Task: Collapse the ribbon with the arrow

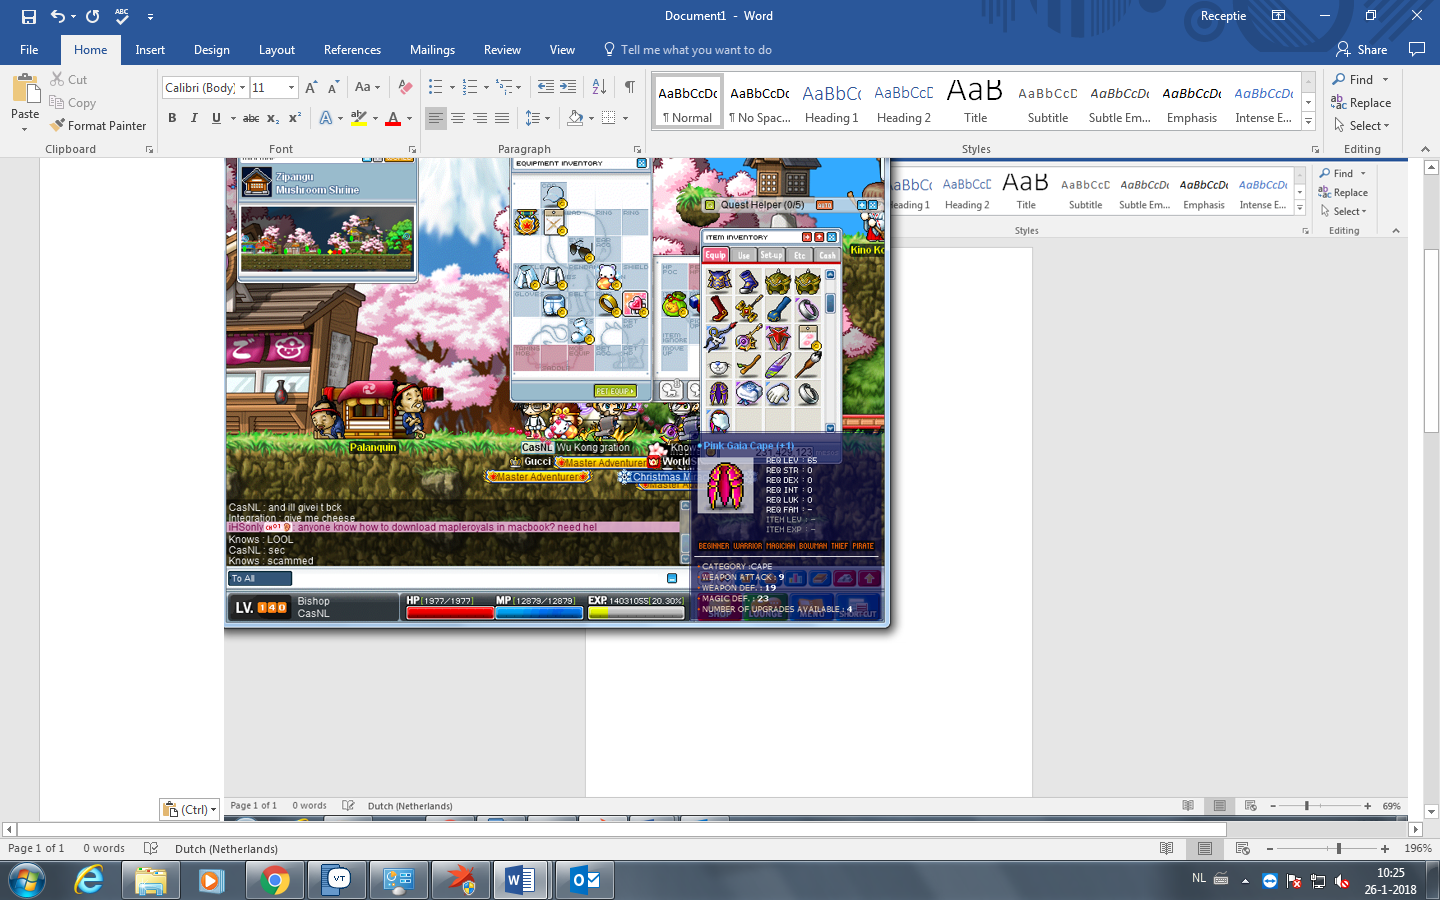Action: (x=1426, y=149)
